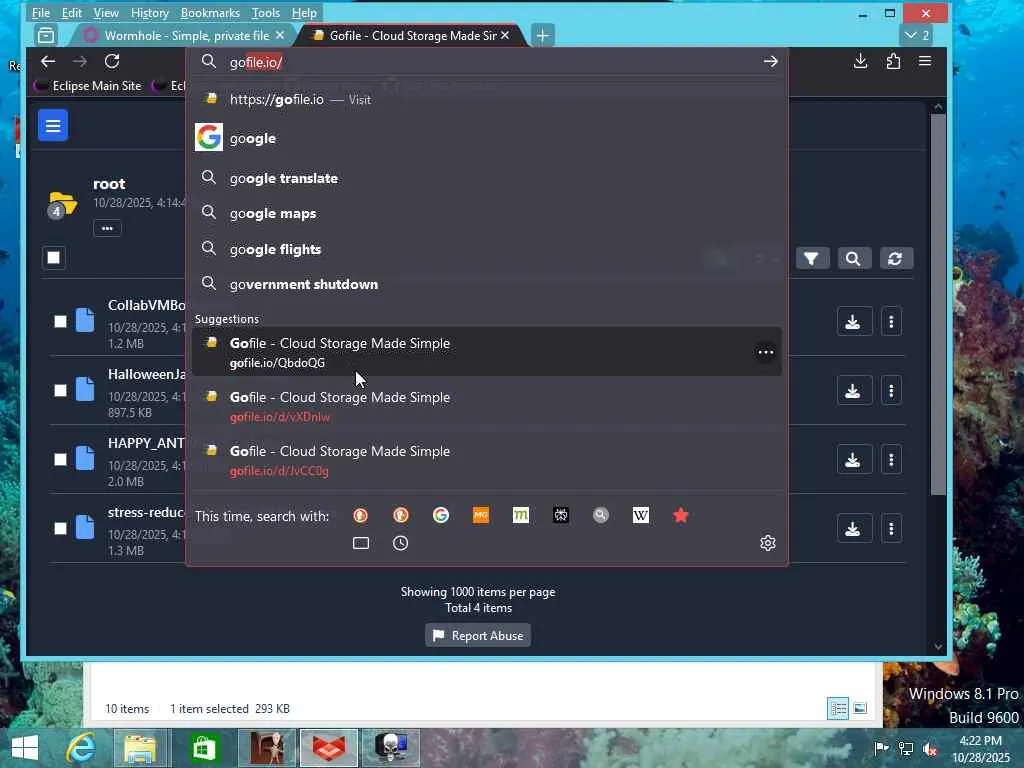
Task: Click the Report Abuse button
Action: pyautogui.click(x=478, y=635)
